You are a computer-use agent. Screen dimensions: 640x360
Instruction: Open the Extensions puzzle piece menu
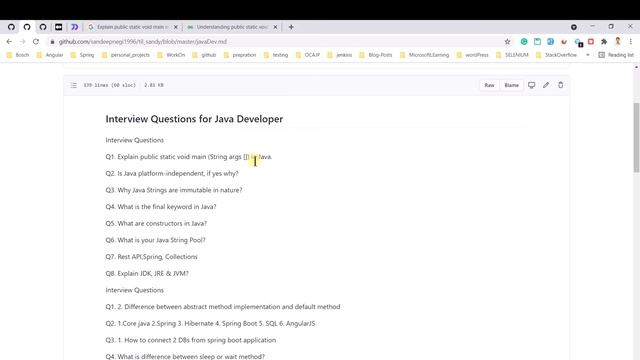point(604,42)
